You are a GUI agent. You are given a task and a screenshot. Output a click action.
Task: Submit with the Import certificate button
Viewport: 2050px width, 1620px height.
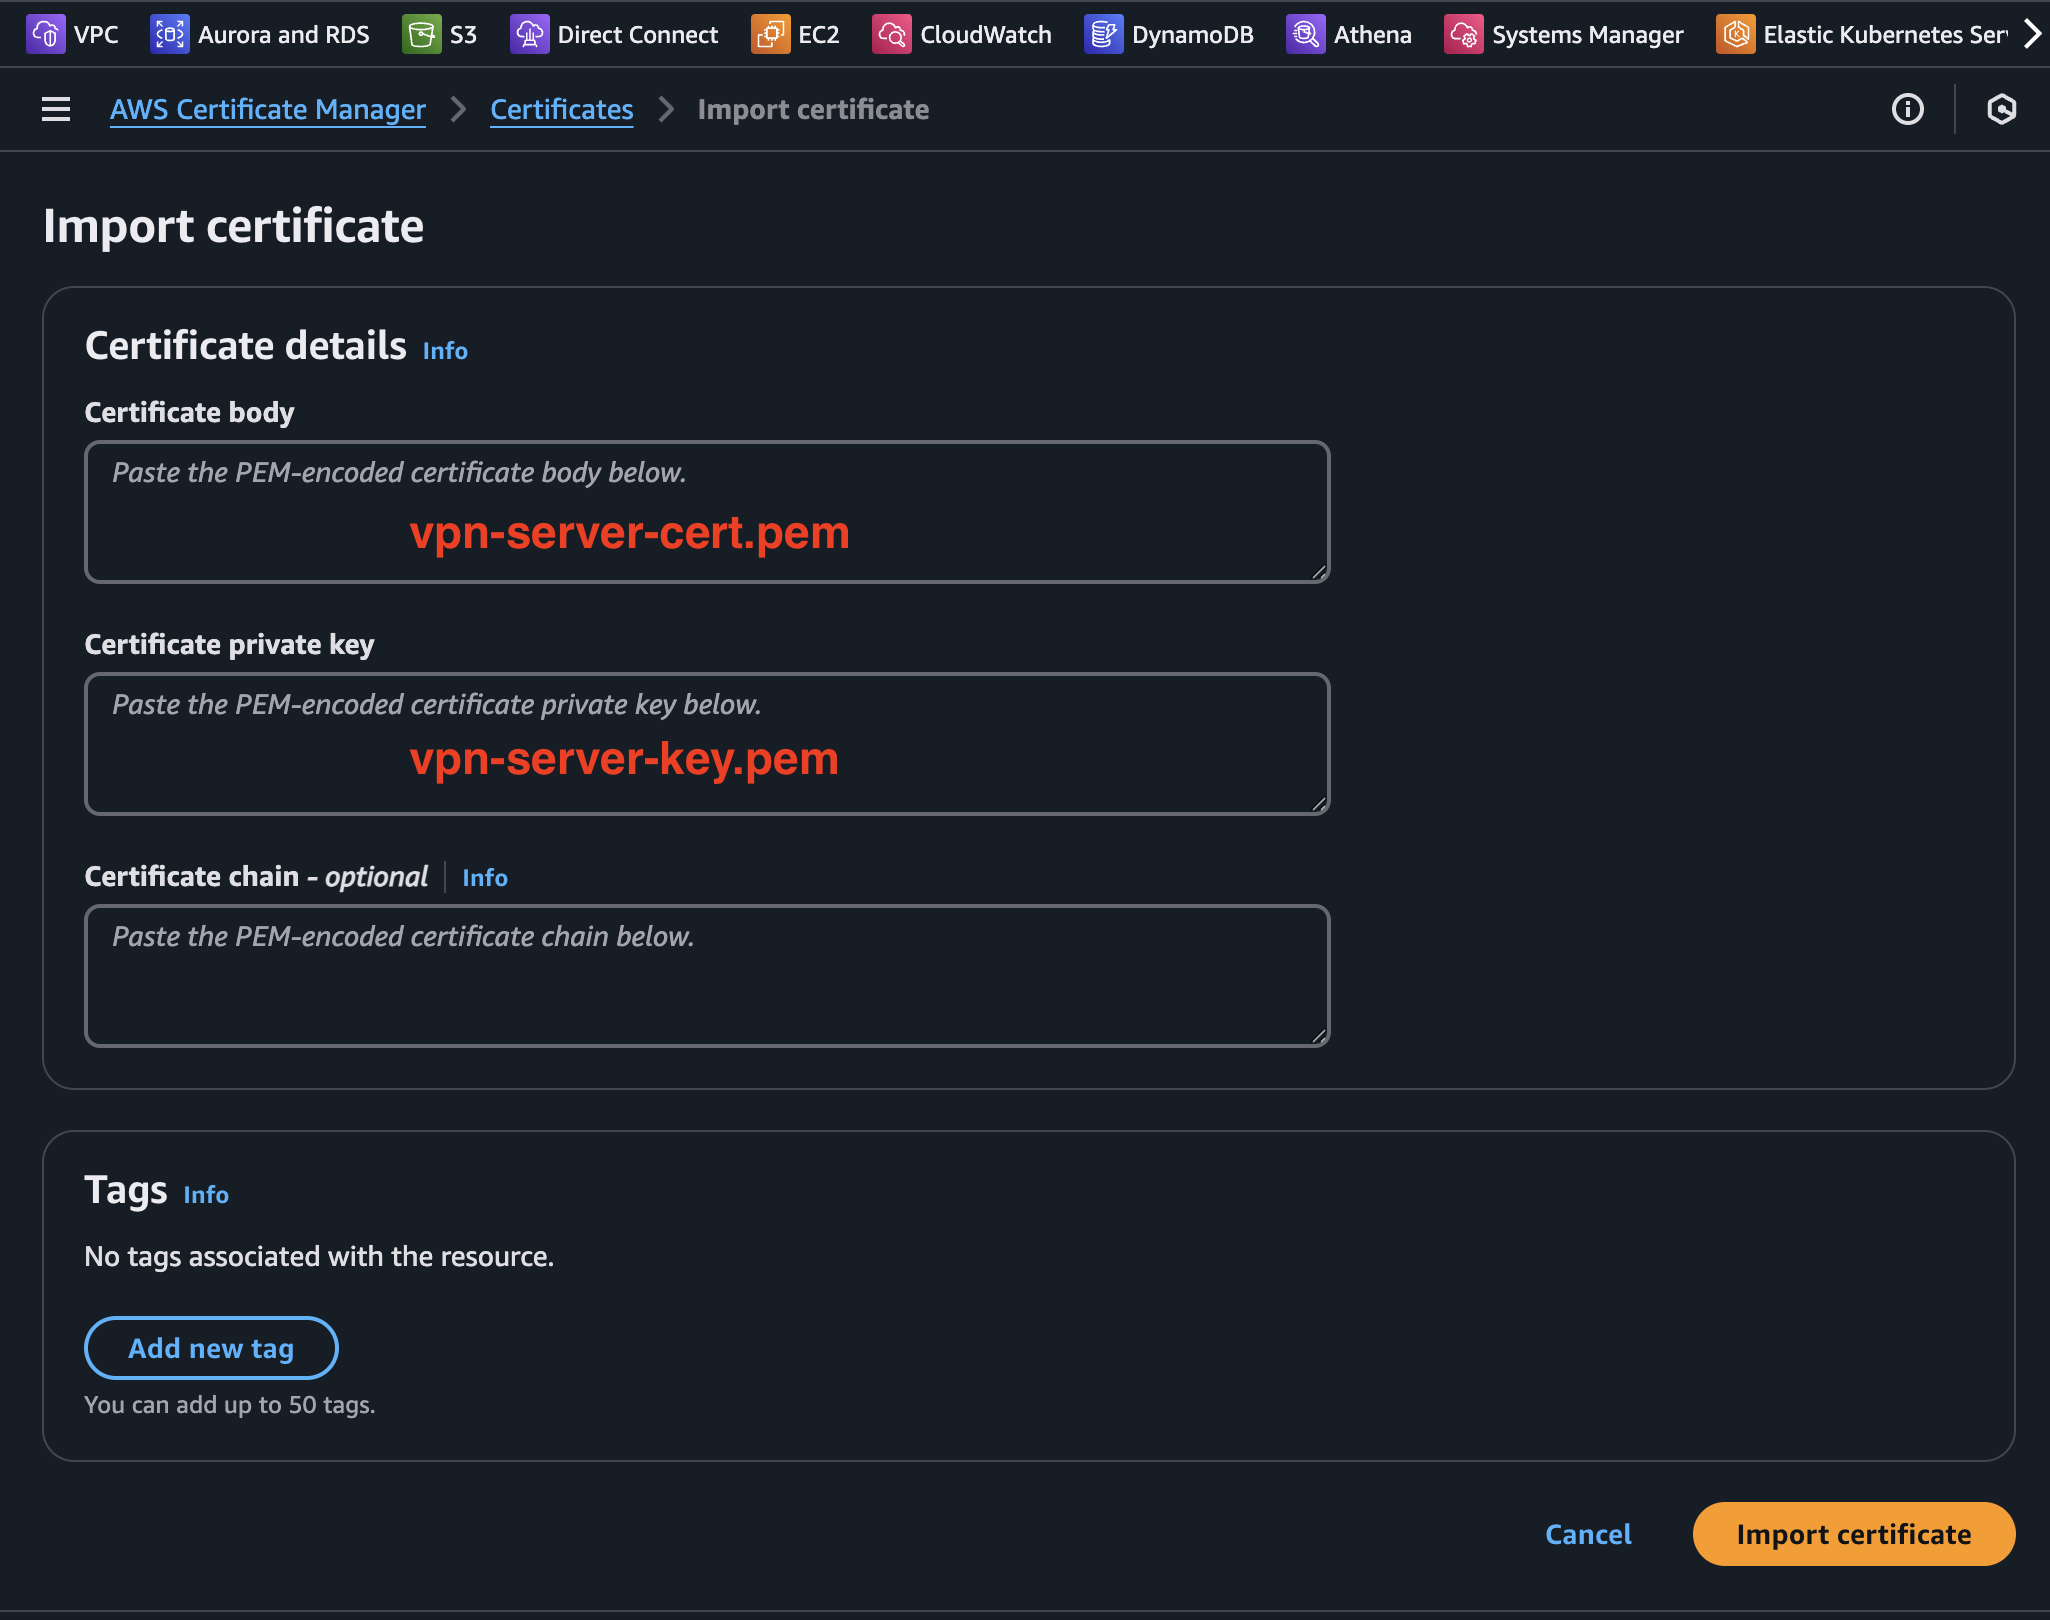[1853, 1534]
